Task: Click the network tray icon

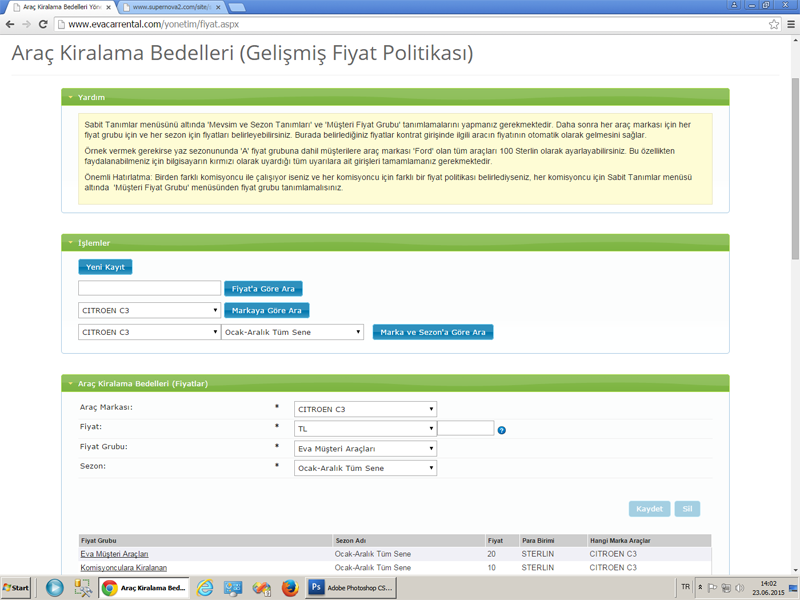Action: click(x=726, y=588)
